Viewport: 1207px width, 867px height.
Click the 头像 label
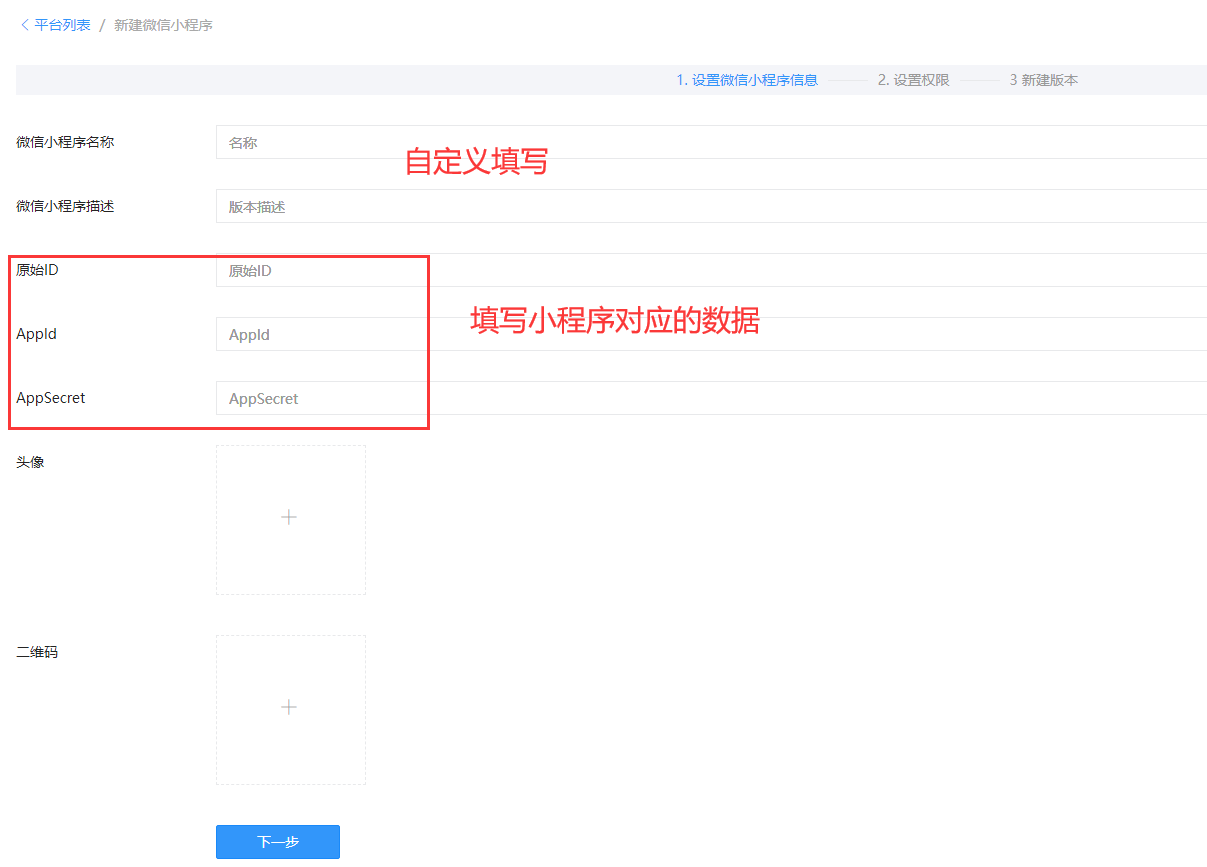click(x=30, y=462)
